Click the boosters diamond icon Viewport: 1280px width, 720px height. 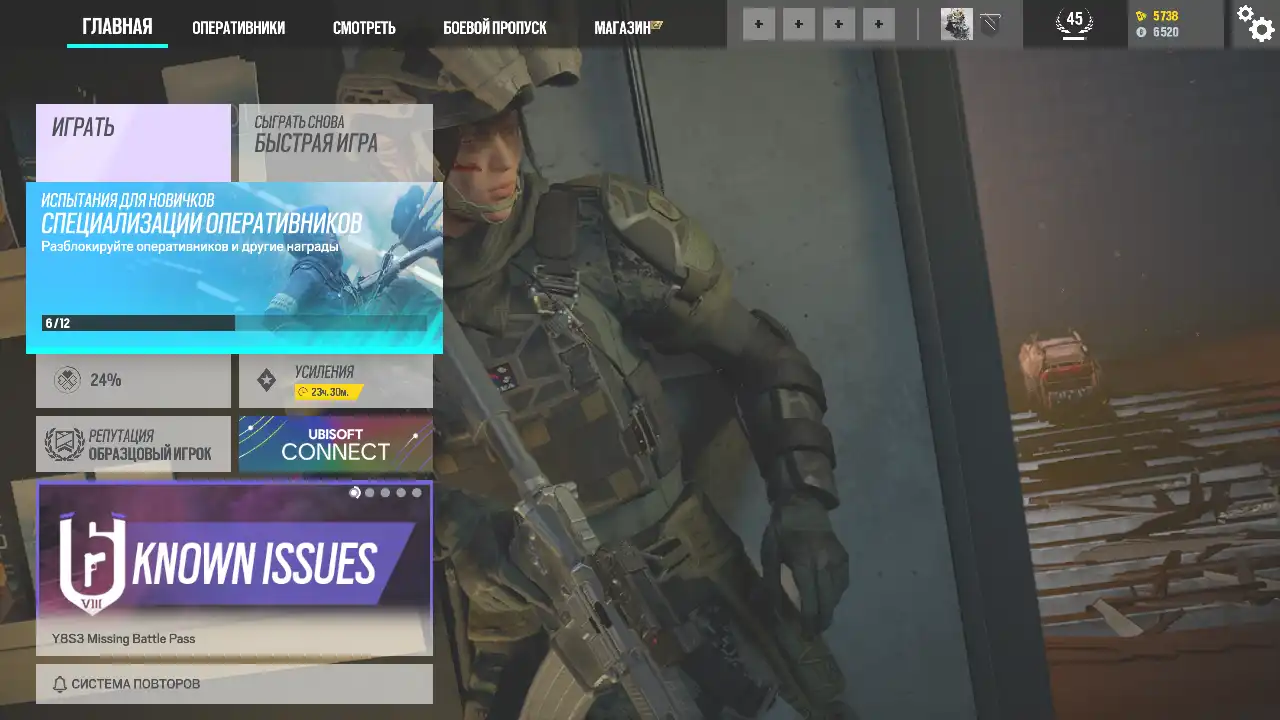click(266, 380)
